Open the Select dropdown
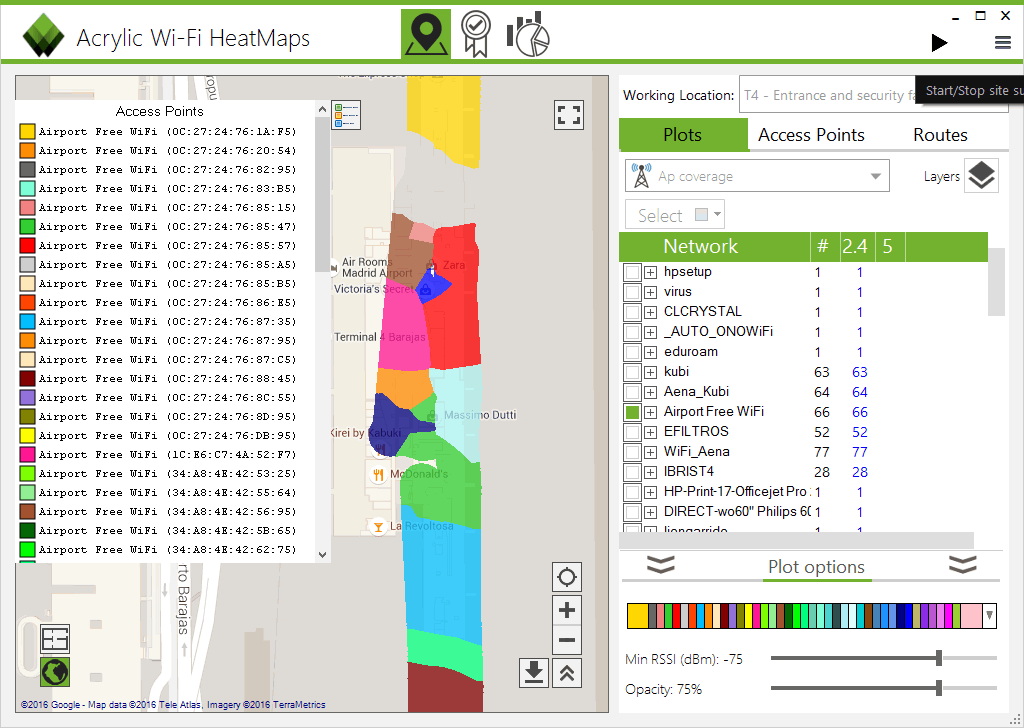This screenshot has width=1024, height=728. click(x=675, y=215)
